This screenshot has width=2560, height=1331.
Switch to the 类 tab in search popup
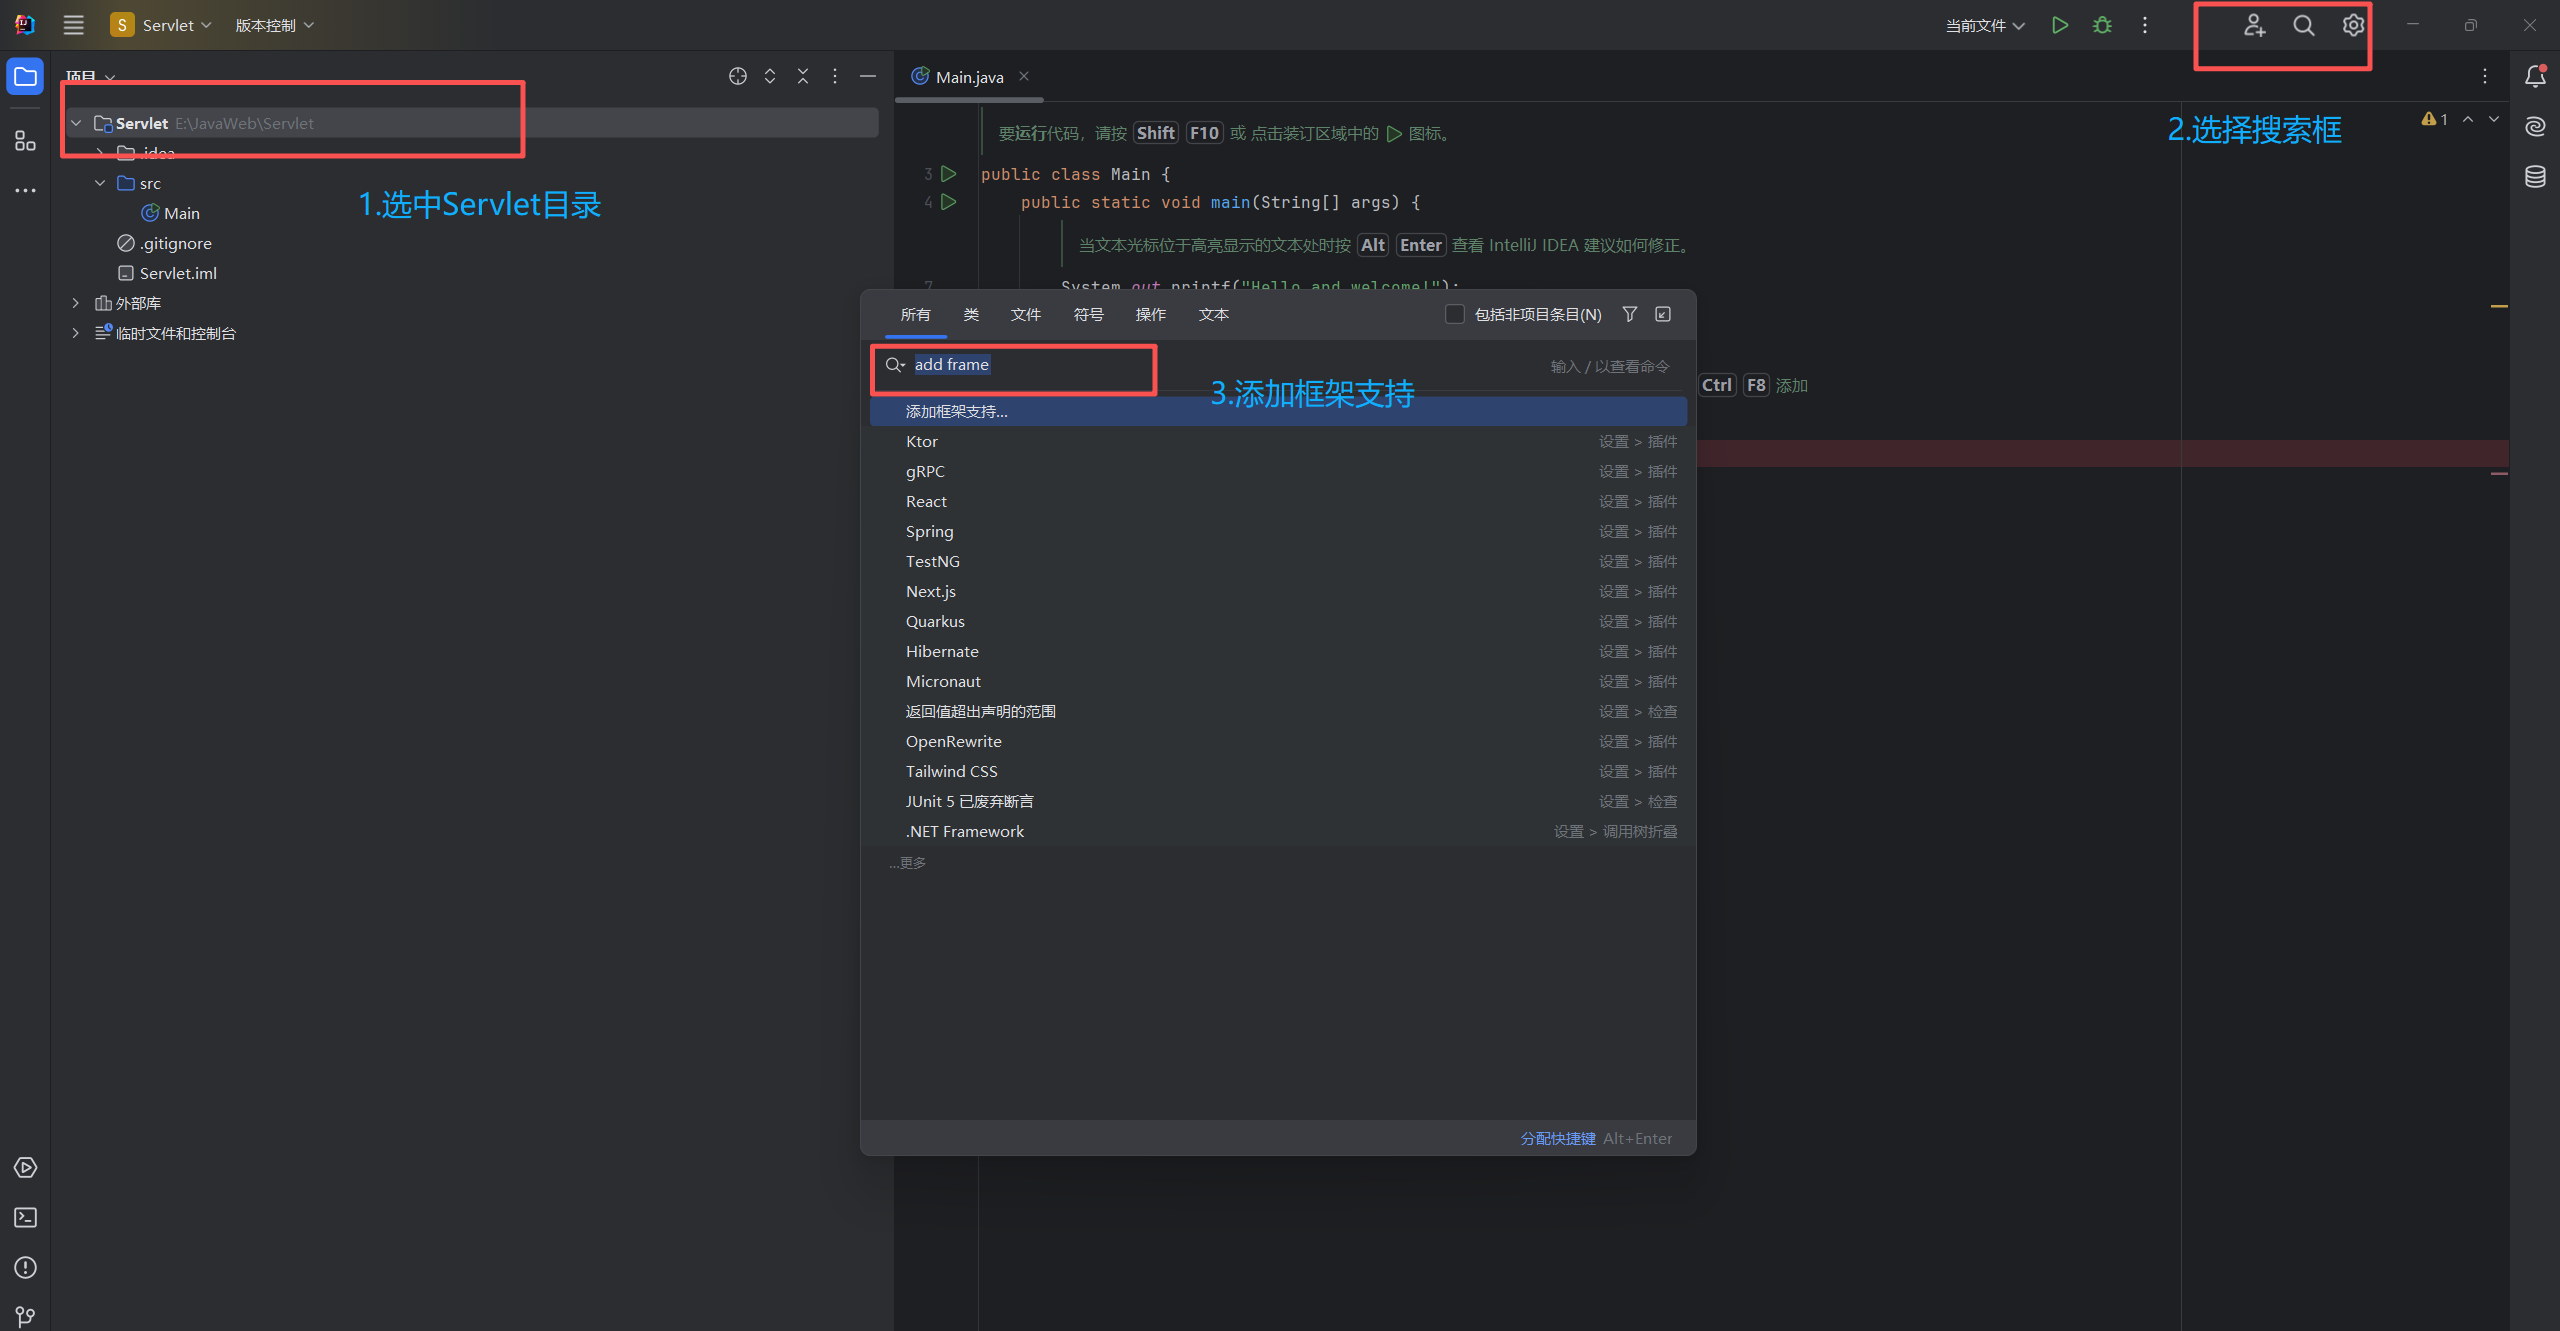click(970, 314)
